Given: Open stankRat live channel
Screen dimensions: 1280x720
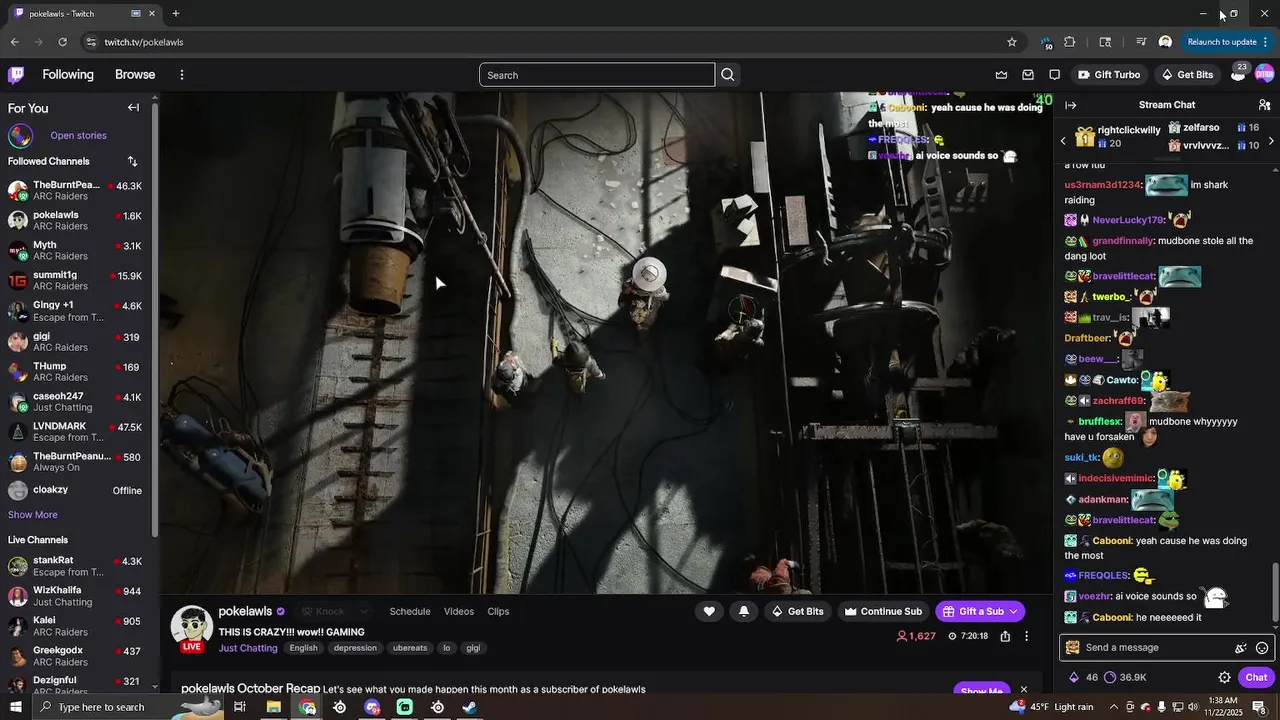Looking at the screenshot, I should pos(75,566).
